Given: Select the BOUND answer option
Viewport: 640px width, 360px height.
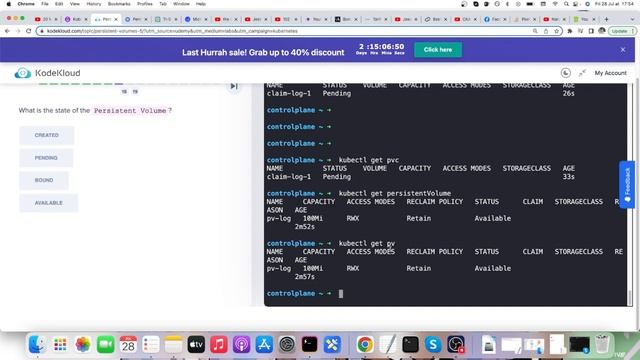Looking at the screenshot, I should [x=44, y=180].
